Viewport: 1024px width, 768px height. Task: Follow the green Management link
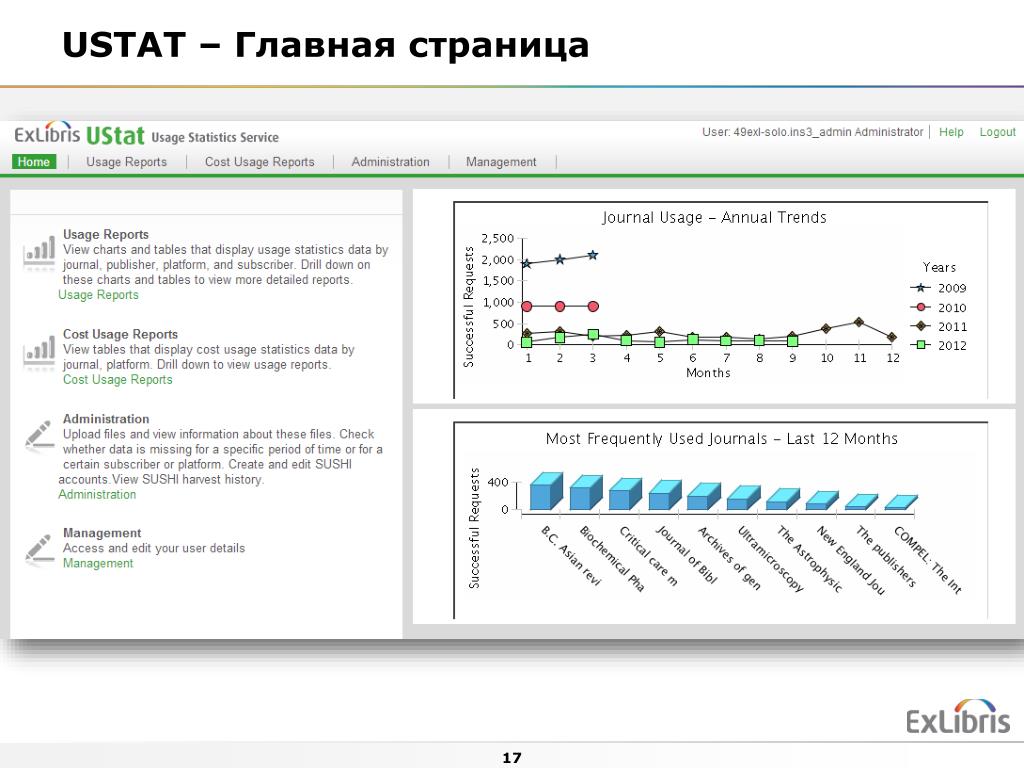point(98,563)
